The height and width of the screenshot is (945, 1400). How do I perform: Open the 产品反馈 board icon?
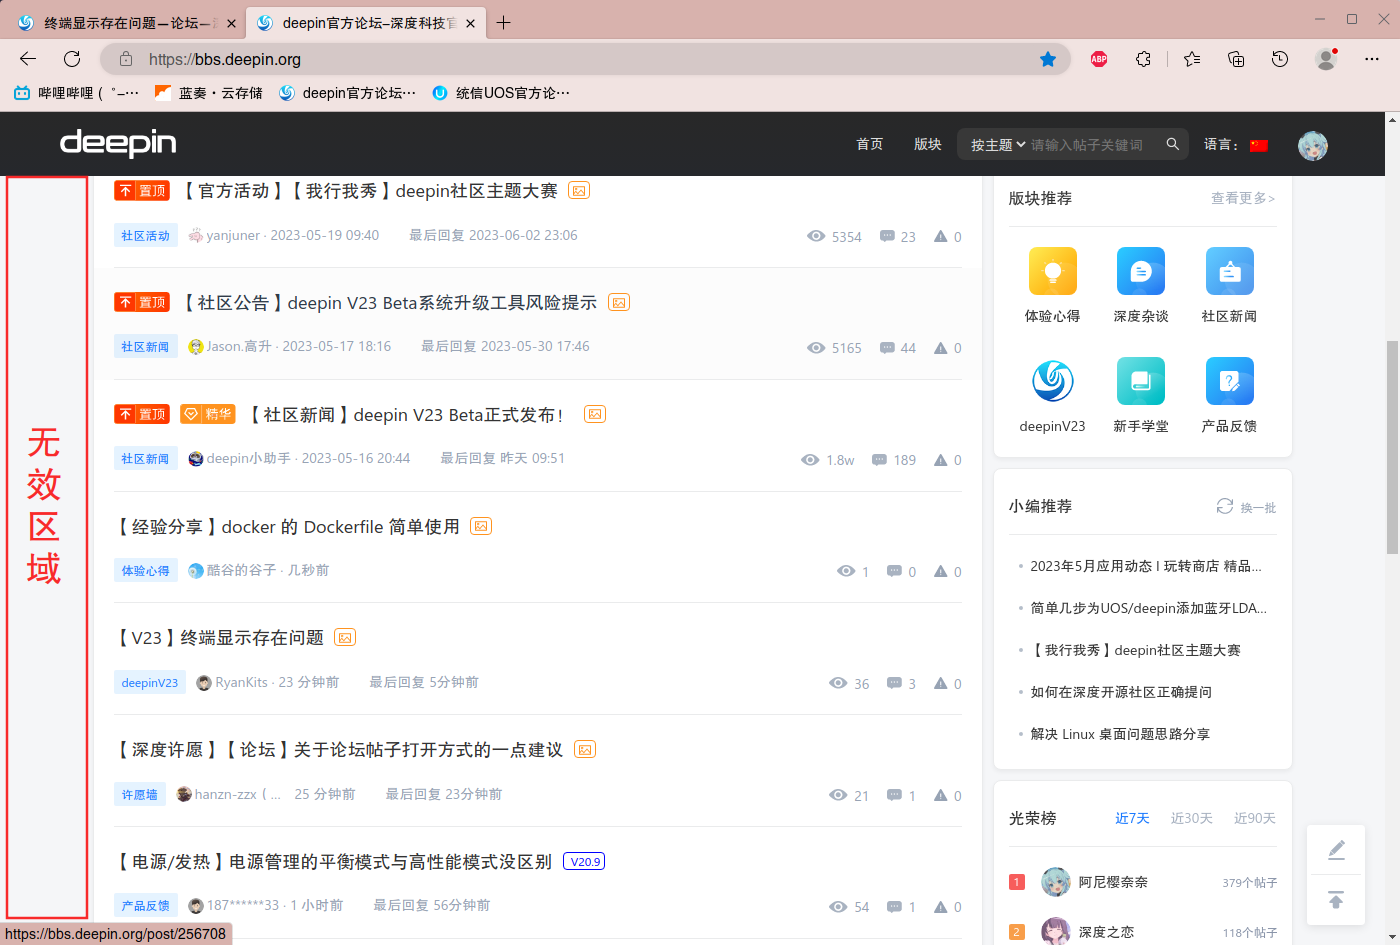(x=1230, y=381)
